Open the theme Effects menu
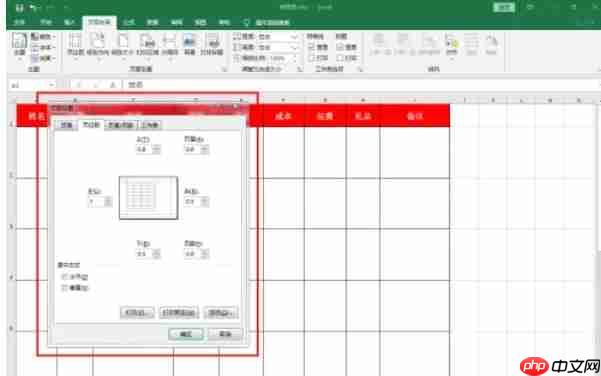The image size is (601, 376). [43, 58]
